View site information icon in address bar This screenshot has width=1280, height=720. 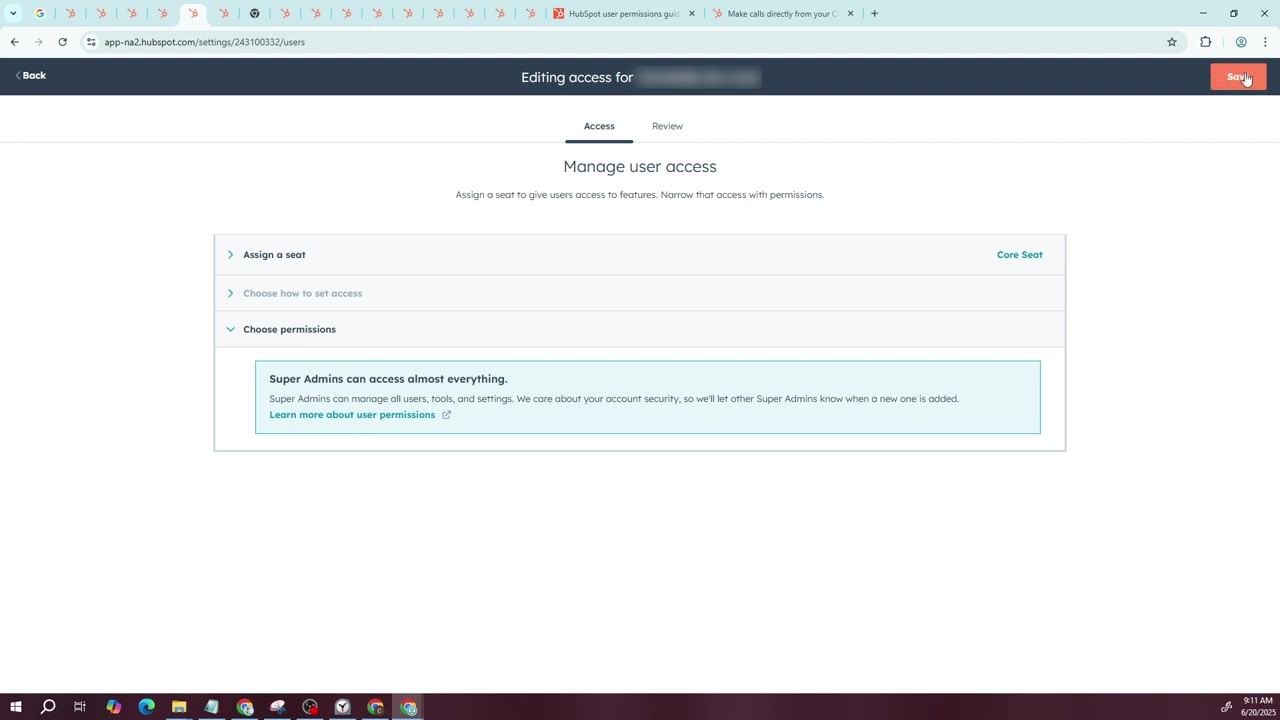click(x=91, y=42)
